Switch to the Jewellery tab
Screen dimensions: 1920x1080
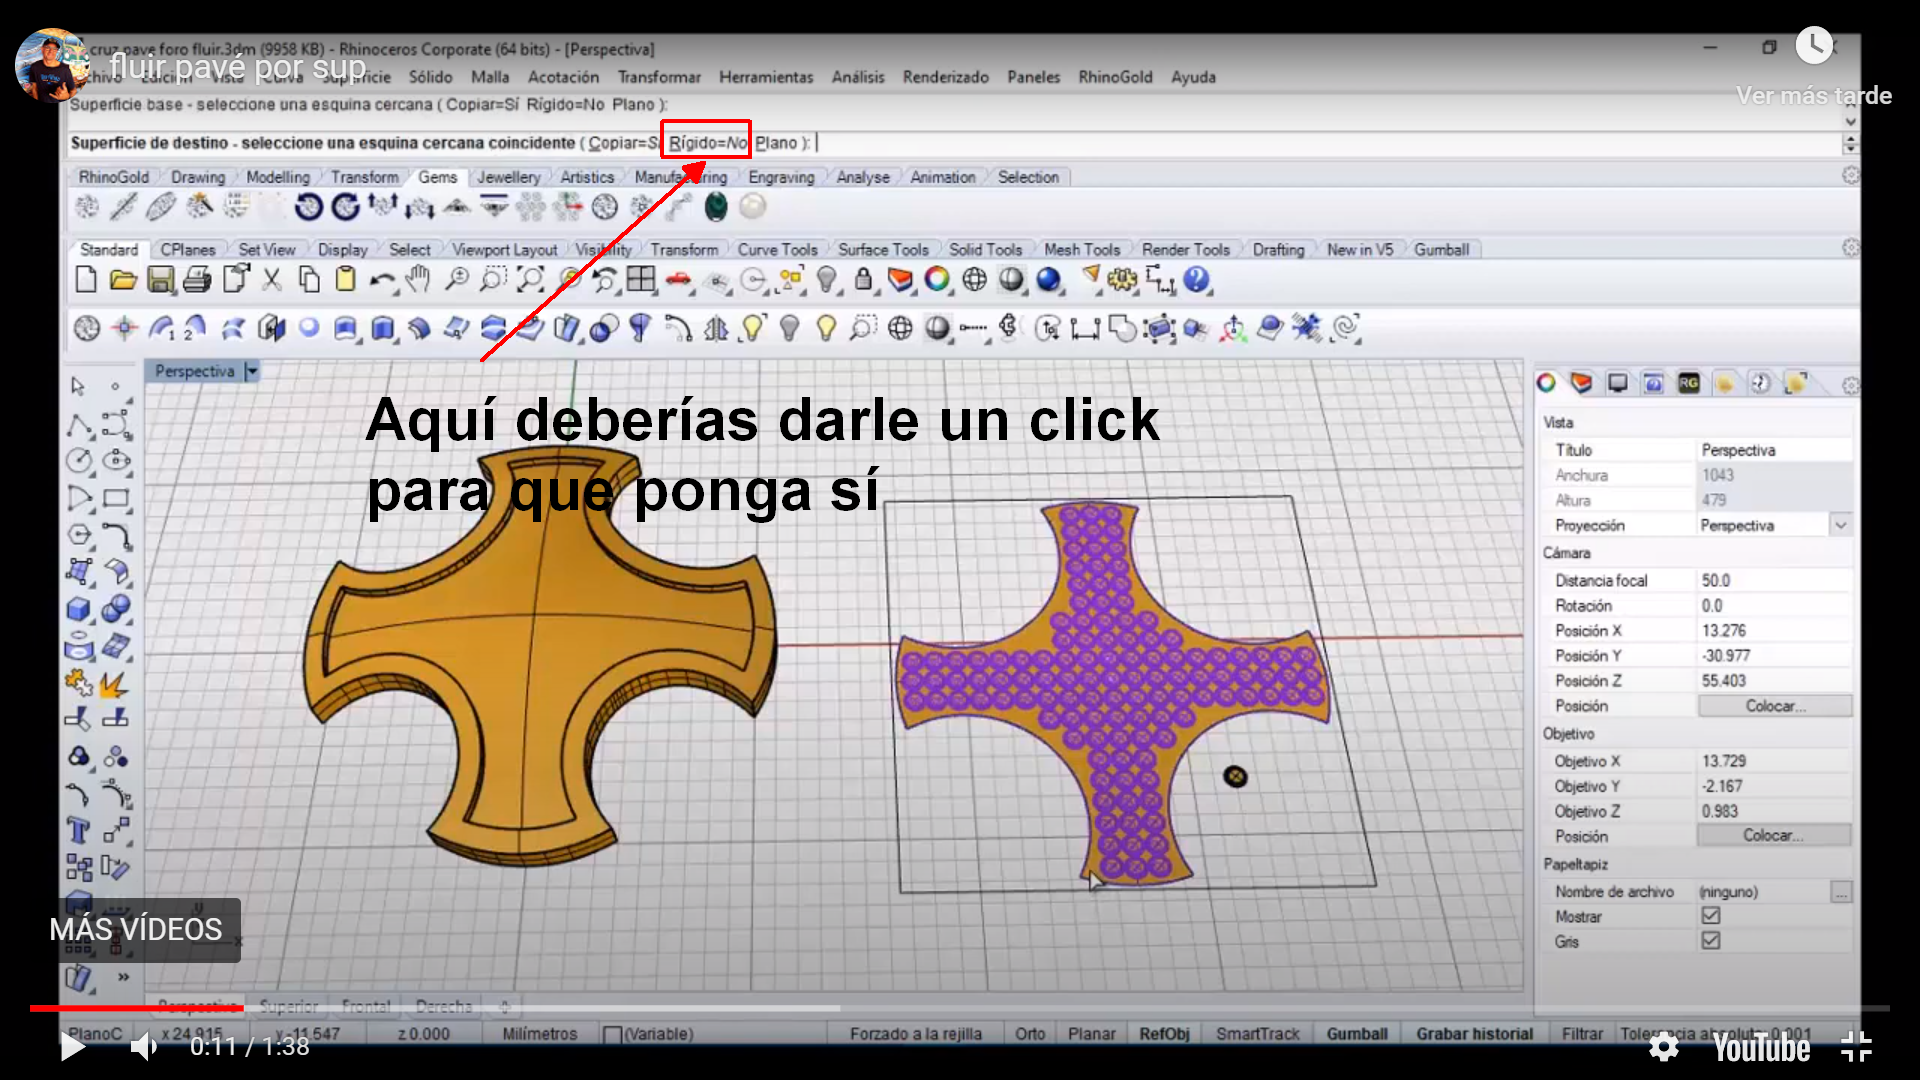coord(508,177)
